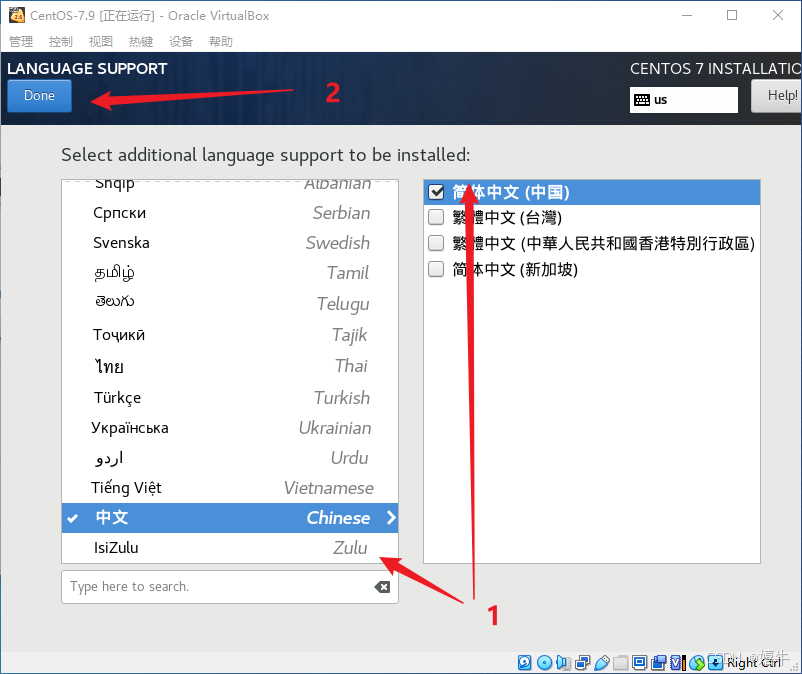Click the Done button
Viewport: 802px width, 674px height.
[x=39, y=96]
